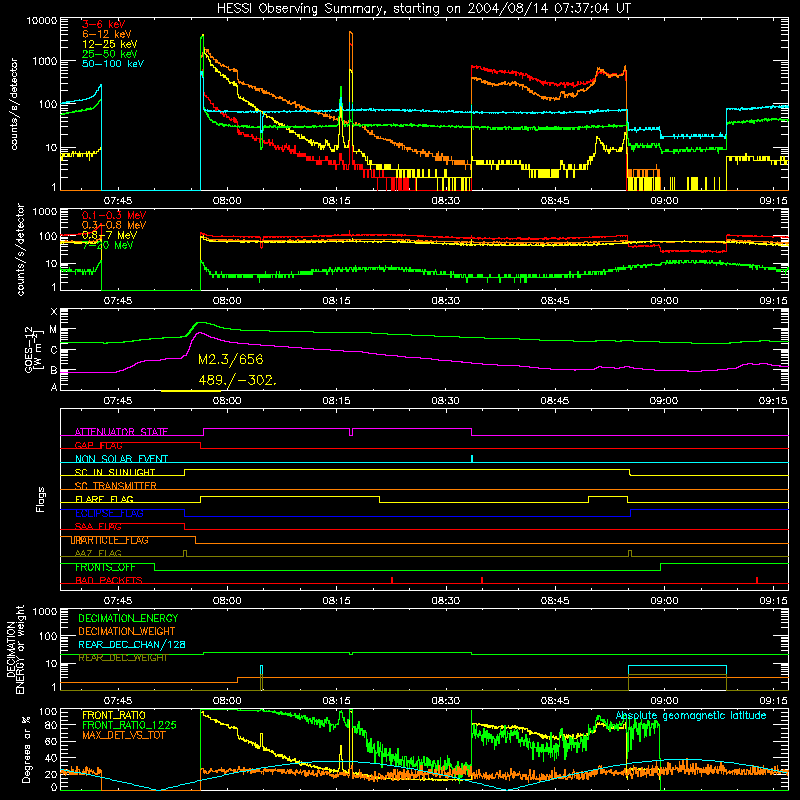Click the NON_SOLAR_EVENT flag label

click(121, 459)
